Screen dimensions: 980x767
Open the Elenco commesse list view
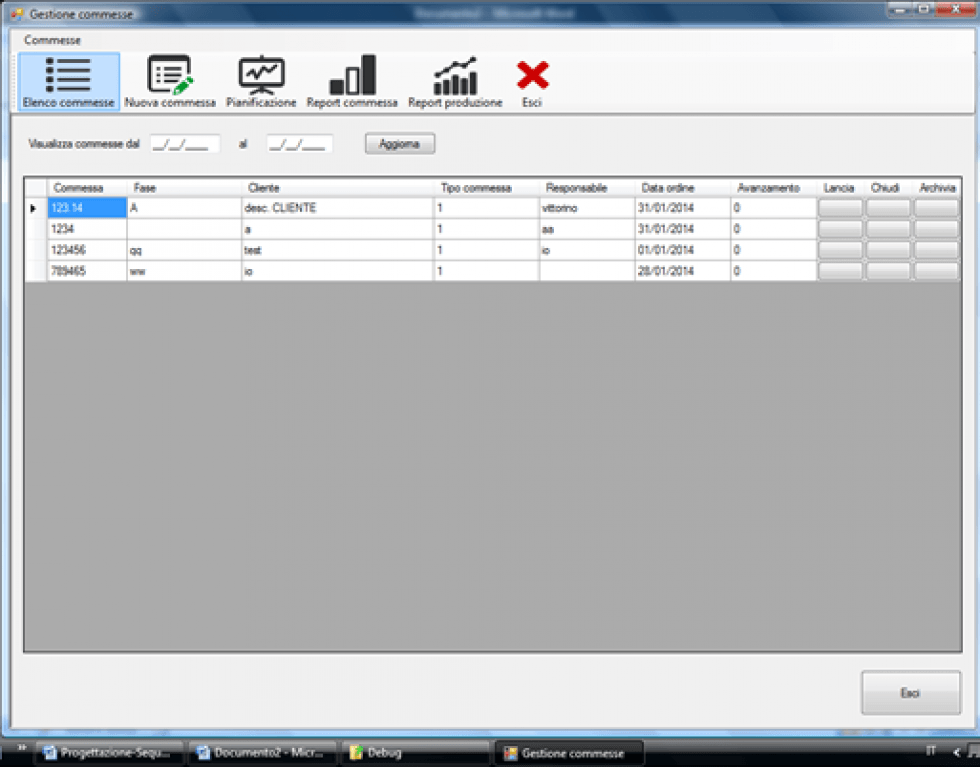point(69,81)
